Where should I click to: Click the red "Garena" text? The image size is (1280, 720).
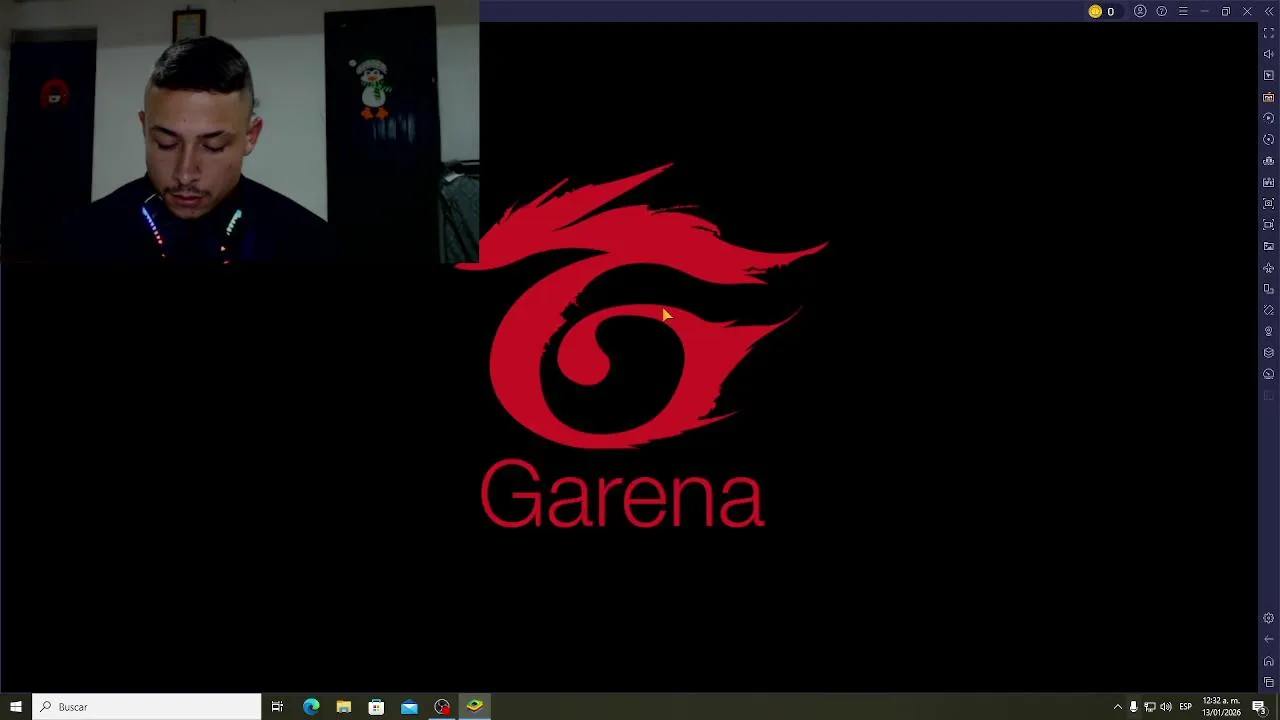pyautogui.click(x=622, y=494)
